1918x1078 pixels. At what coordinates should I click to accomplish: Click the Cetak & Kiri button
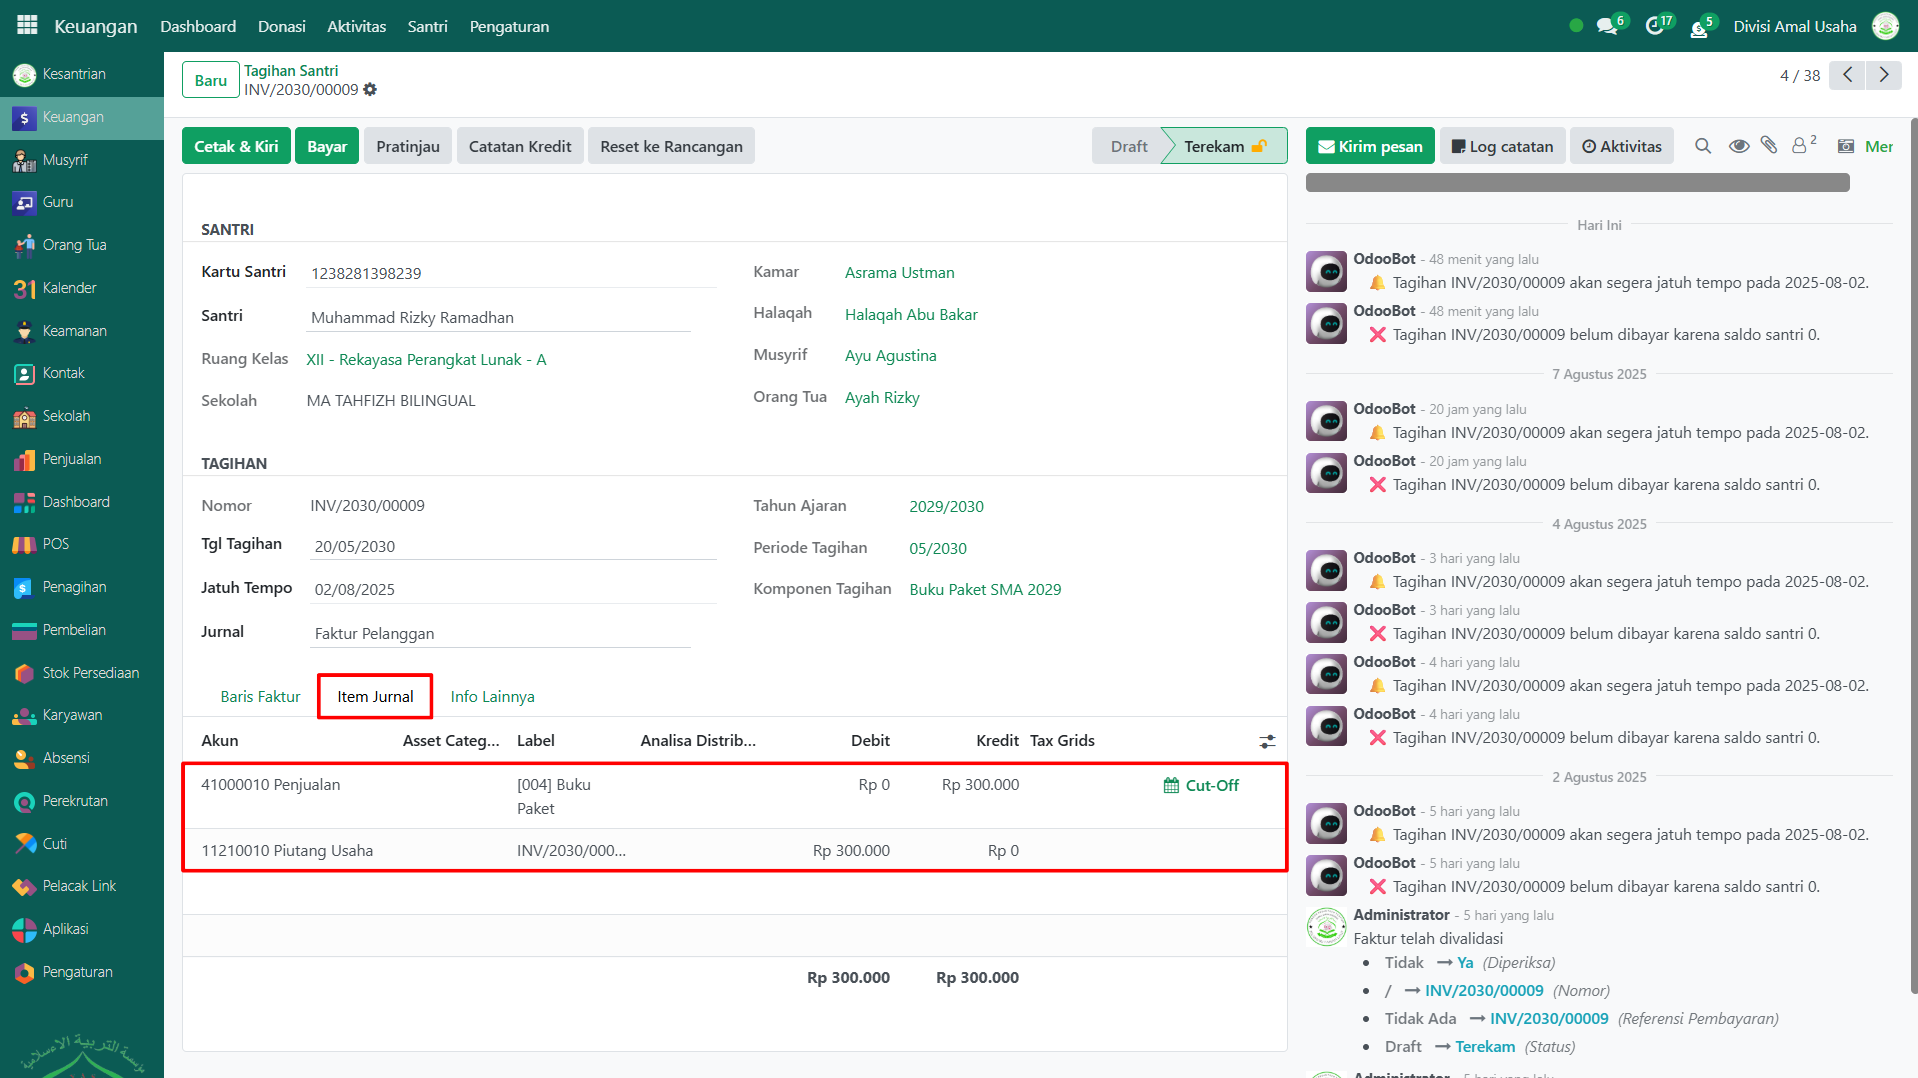tap(236, 146)
